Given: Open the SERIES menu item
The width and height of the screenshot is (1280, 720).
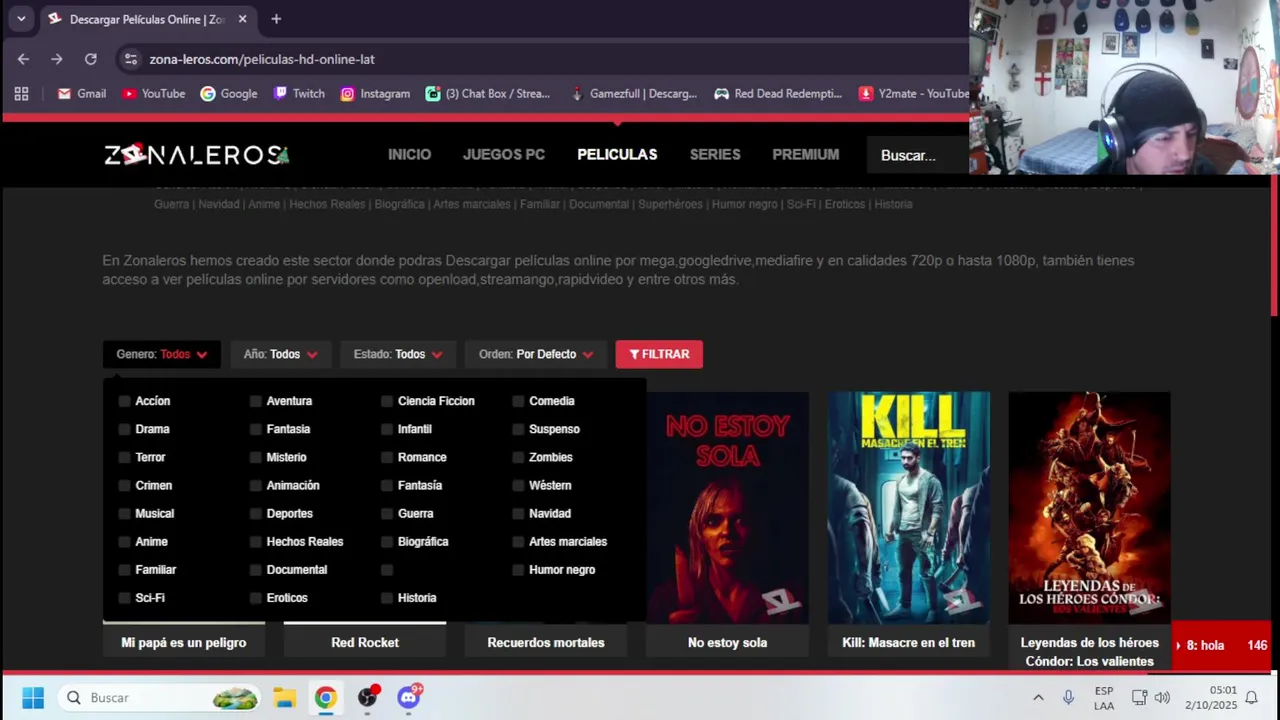Looking at the screenshot, I should 715,155.
